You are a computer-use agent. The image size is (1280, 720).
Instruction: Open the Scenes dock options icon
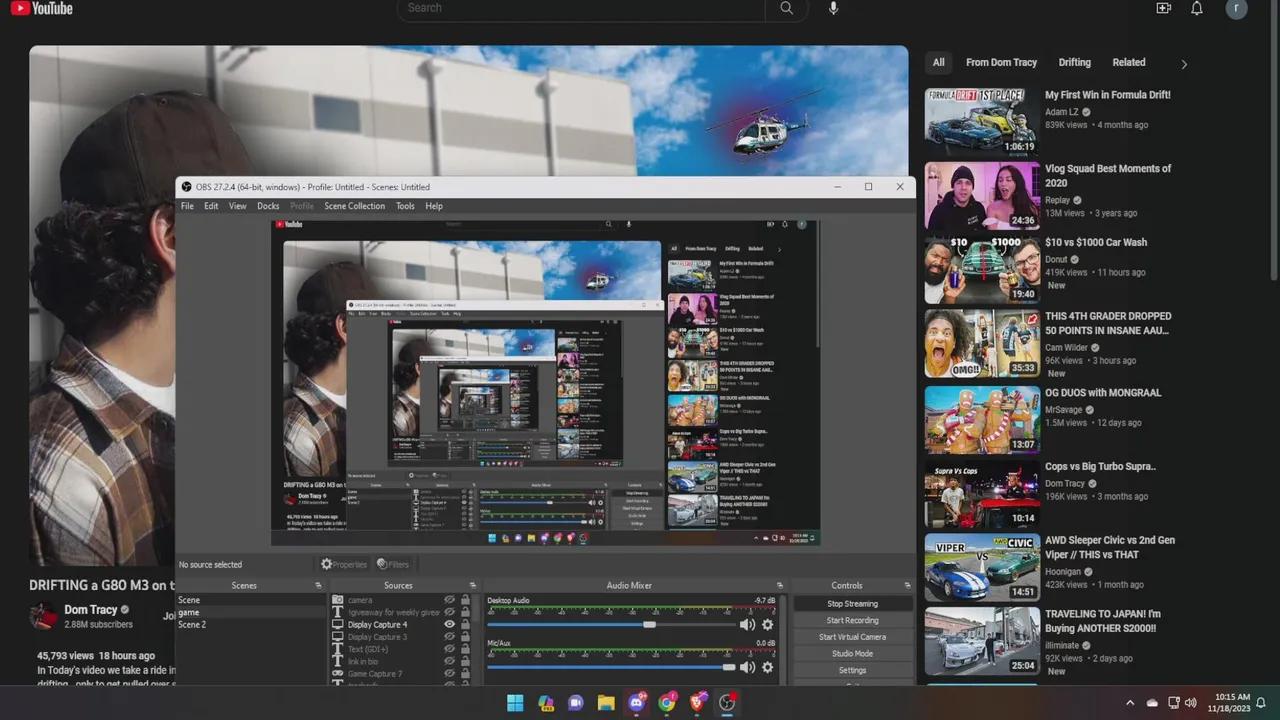[x=319, y=586]
